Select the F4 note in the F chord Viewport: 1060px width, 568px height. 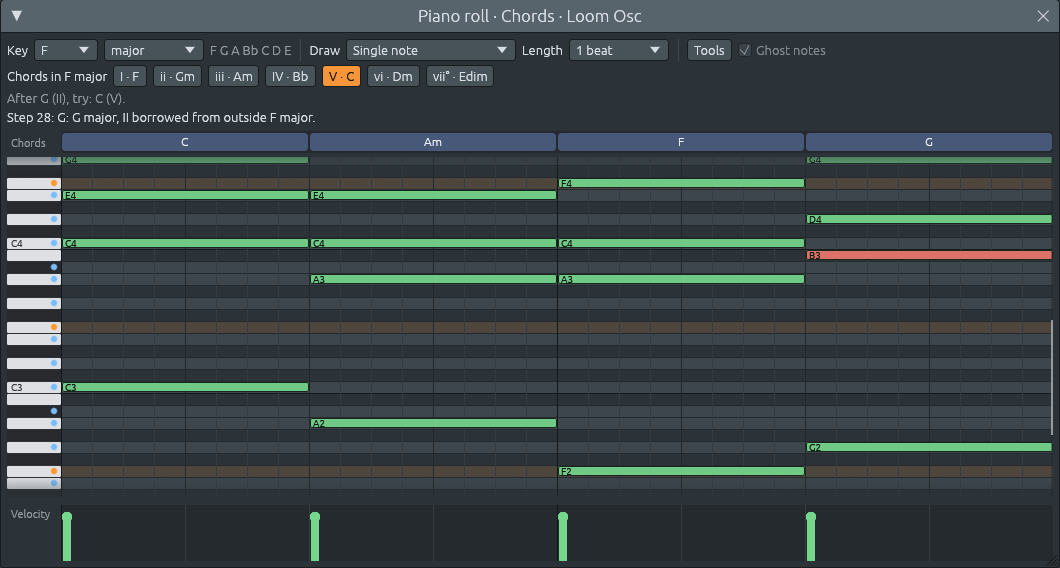pyautogui.click(x=681, y=183)
